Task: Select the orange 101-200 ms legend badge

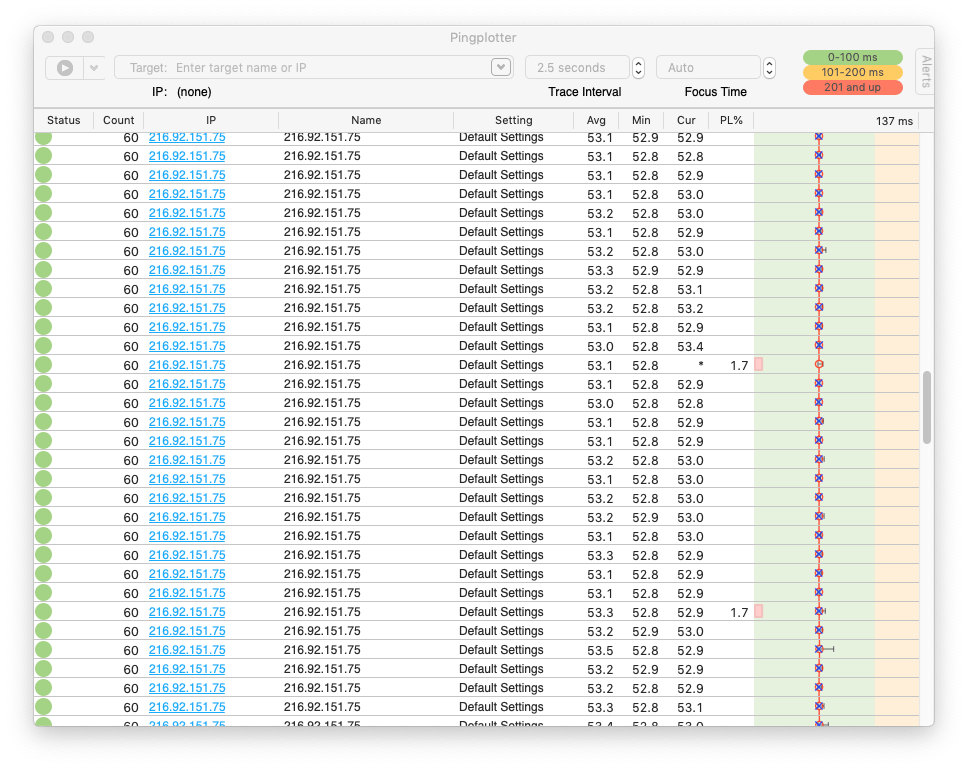Action: 852,72
